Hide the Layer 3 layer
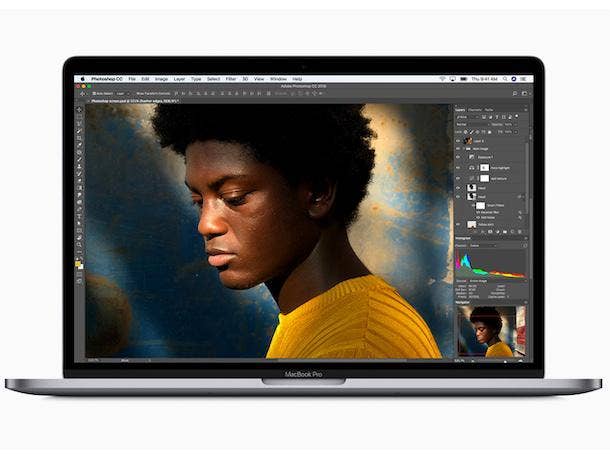The height and width of the screenshot is (457, 610). [458, 141]
